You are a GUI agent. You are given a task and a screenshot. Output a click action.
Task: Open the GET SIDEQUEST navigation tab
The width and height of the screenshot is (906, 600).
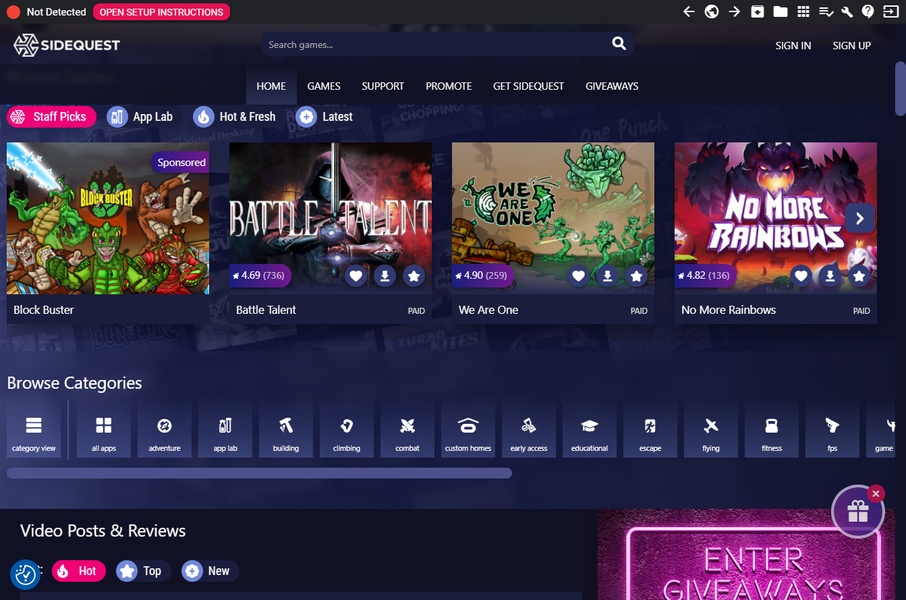tap(528, 86)
